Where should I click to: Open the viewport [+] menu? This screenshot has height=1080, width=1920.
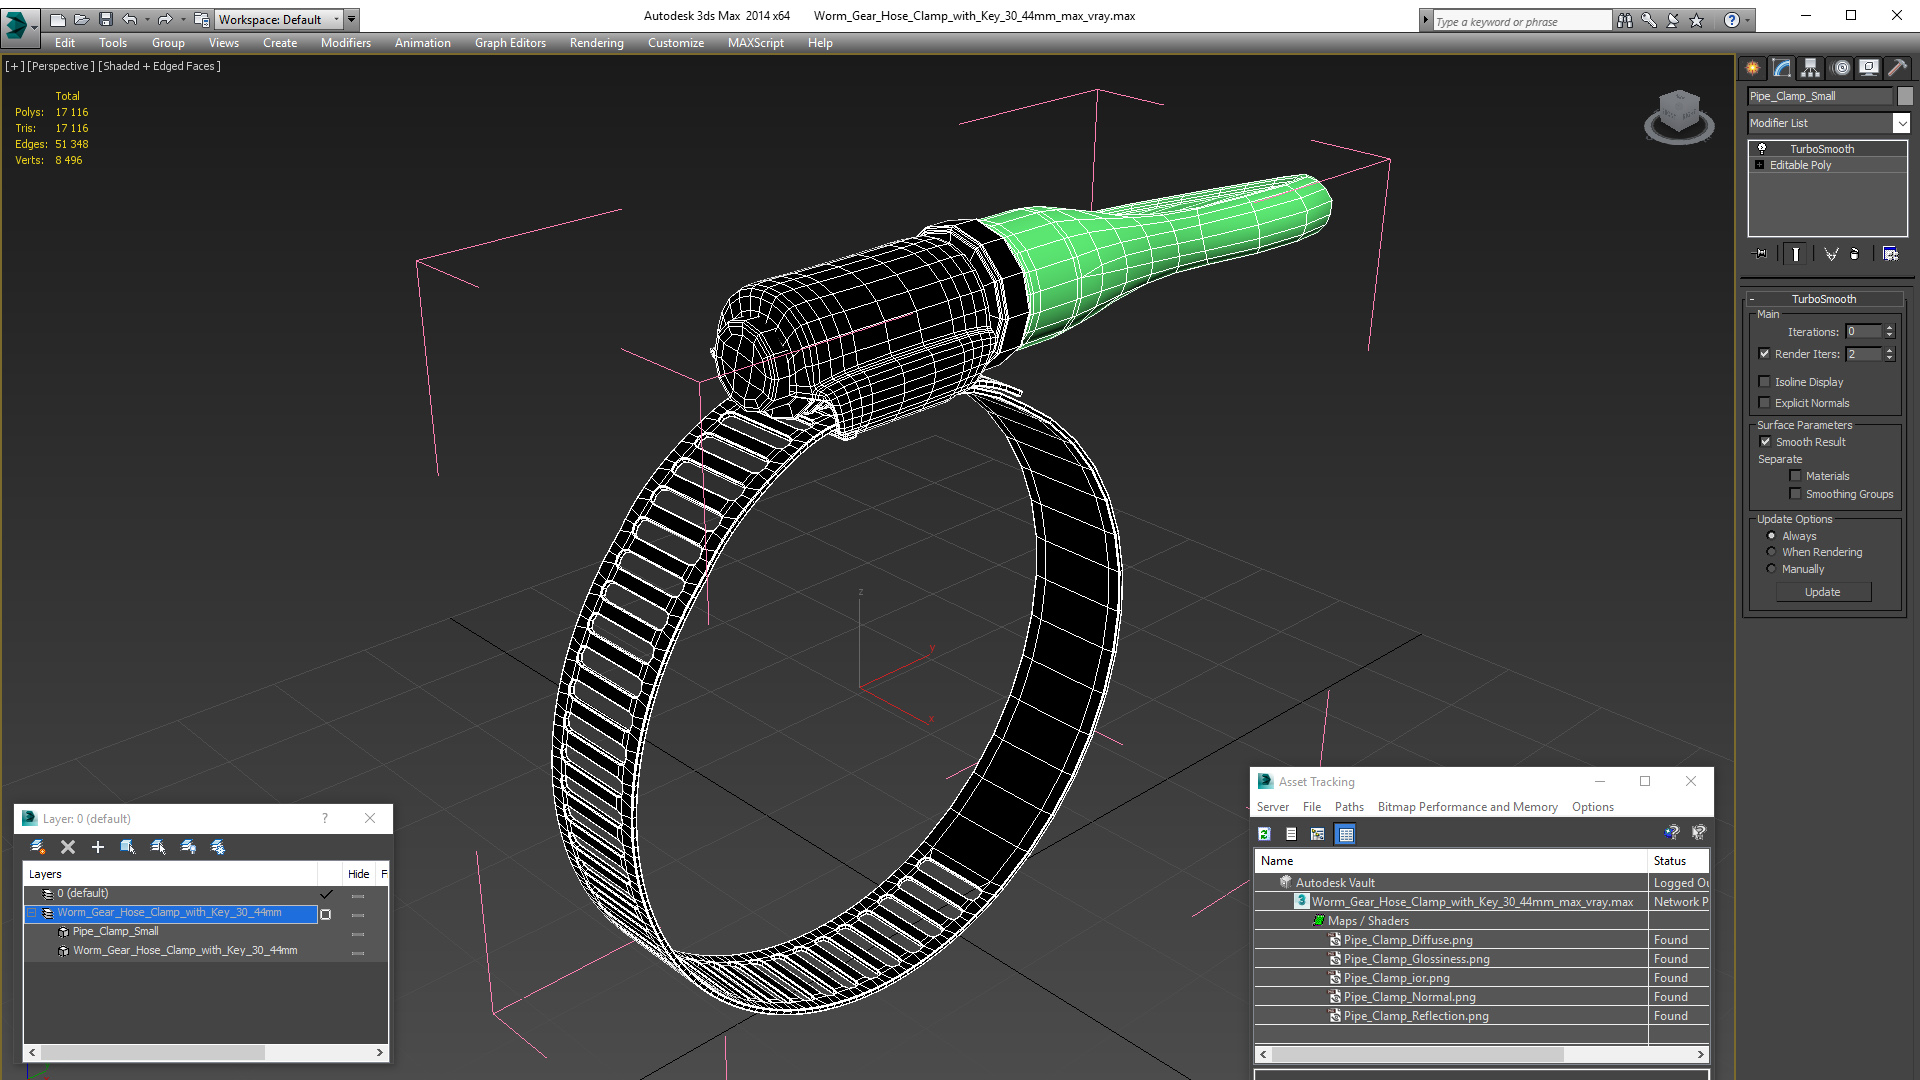pos(14,66)
